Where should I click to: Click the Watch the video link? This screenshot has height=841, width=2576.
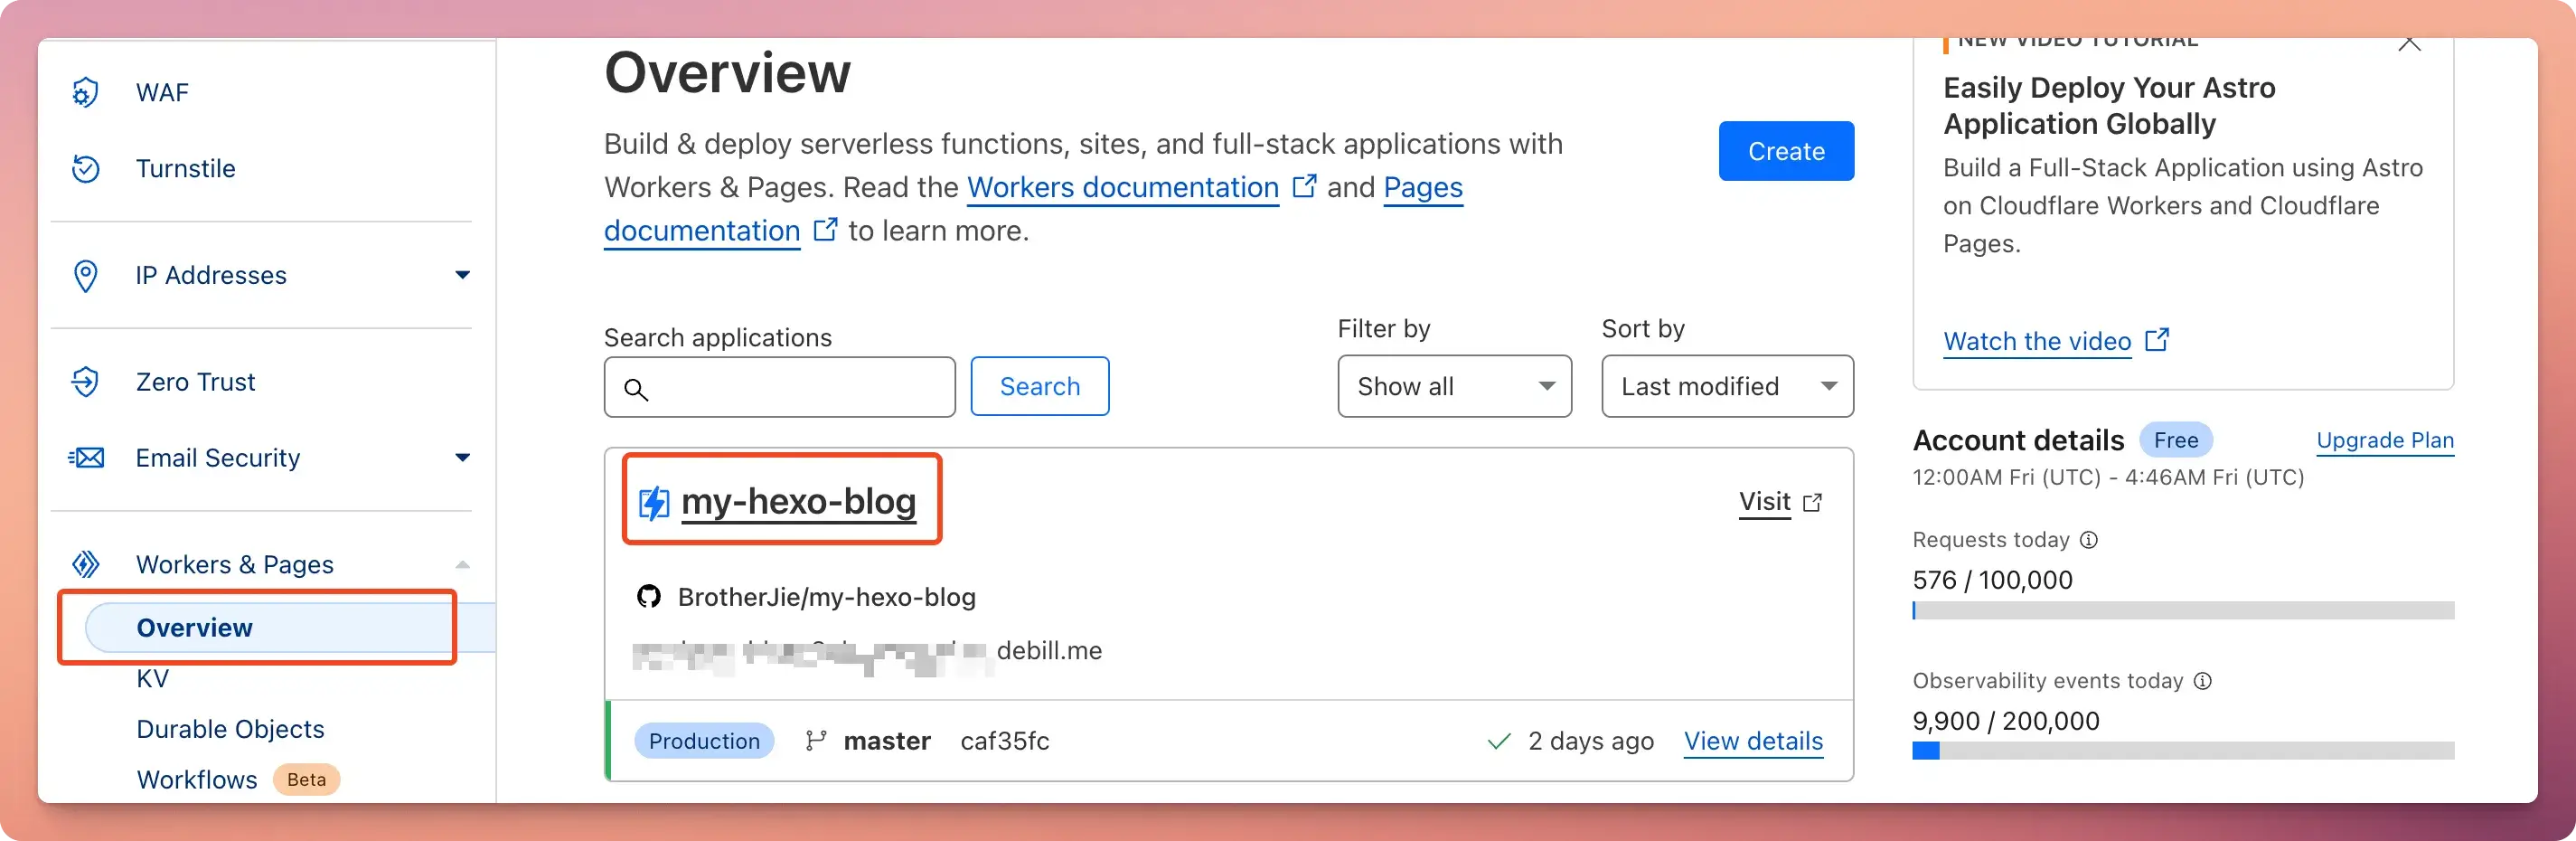[2037, 341]
